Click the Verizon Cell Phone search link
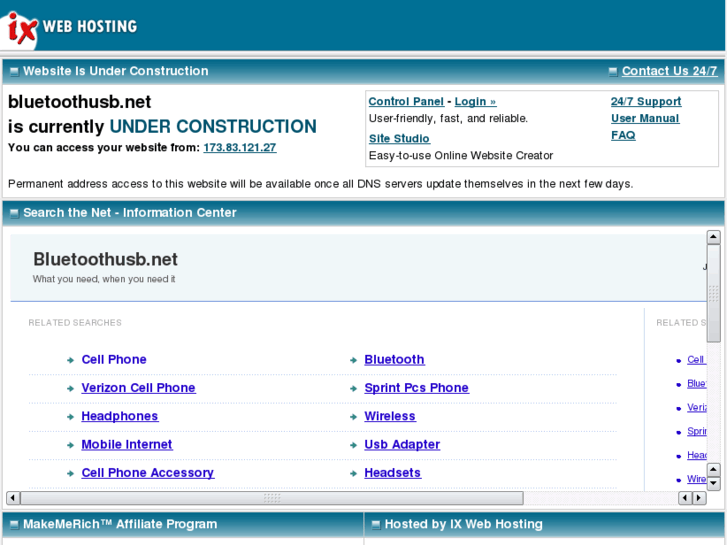 [138, 388]
